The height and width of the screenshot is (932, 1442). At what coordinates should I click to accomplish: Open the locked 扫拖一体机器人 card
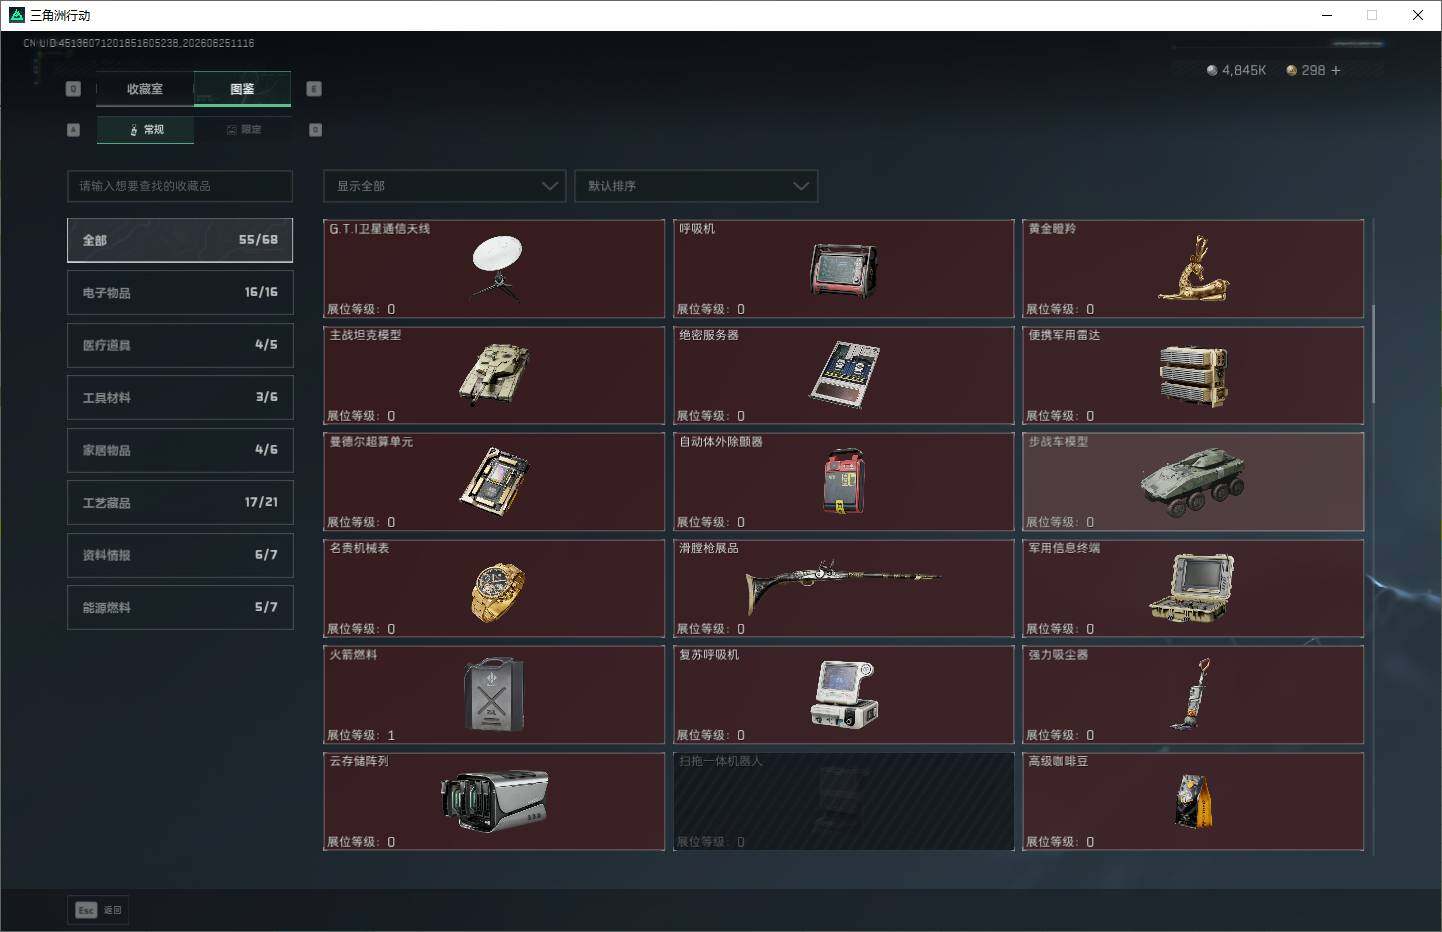pyautogui.click(x=843, y=801)
